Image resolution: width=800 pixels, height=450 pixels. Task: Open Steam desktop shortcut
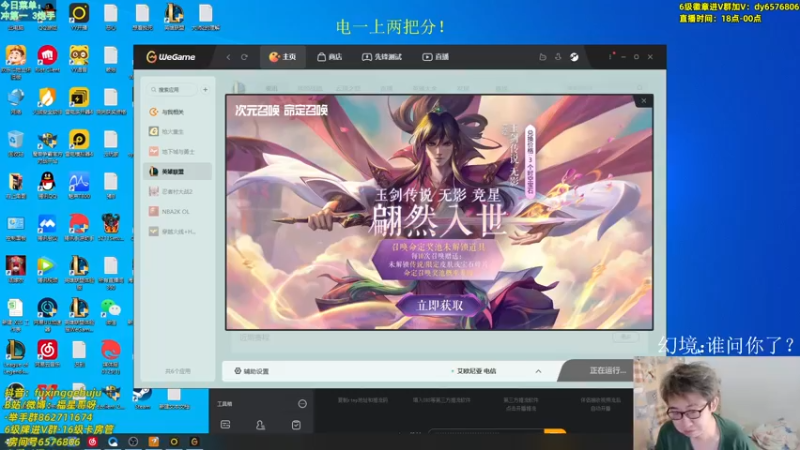click(142, 397)
